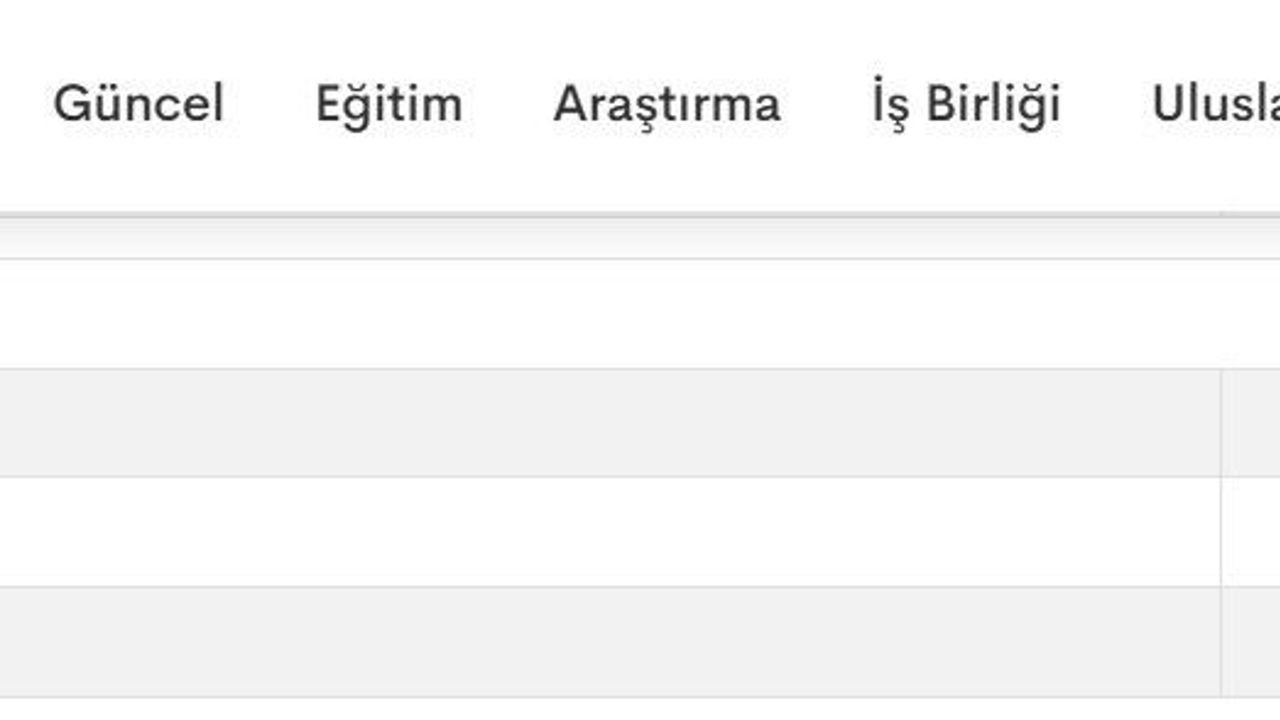Open the Güncel menu
This screenshot has width=1280, height=720.
tap(138, 104)
